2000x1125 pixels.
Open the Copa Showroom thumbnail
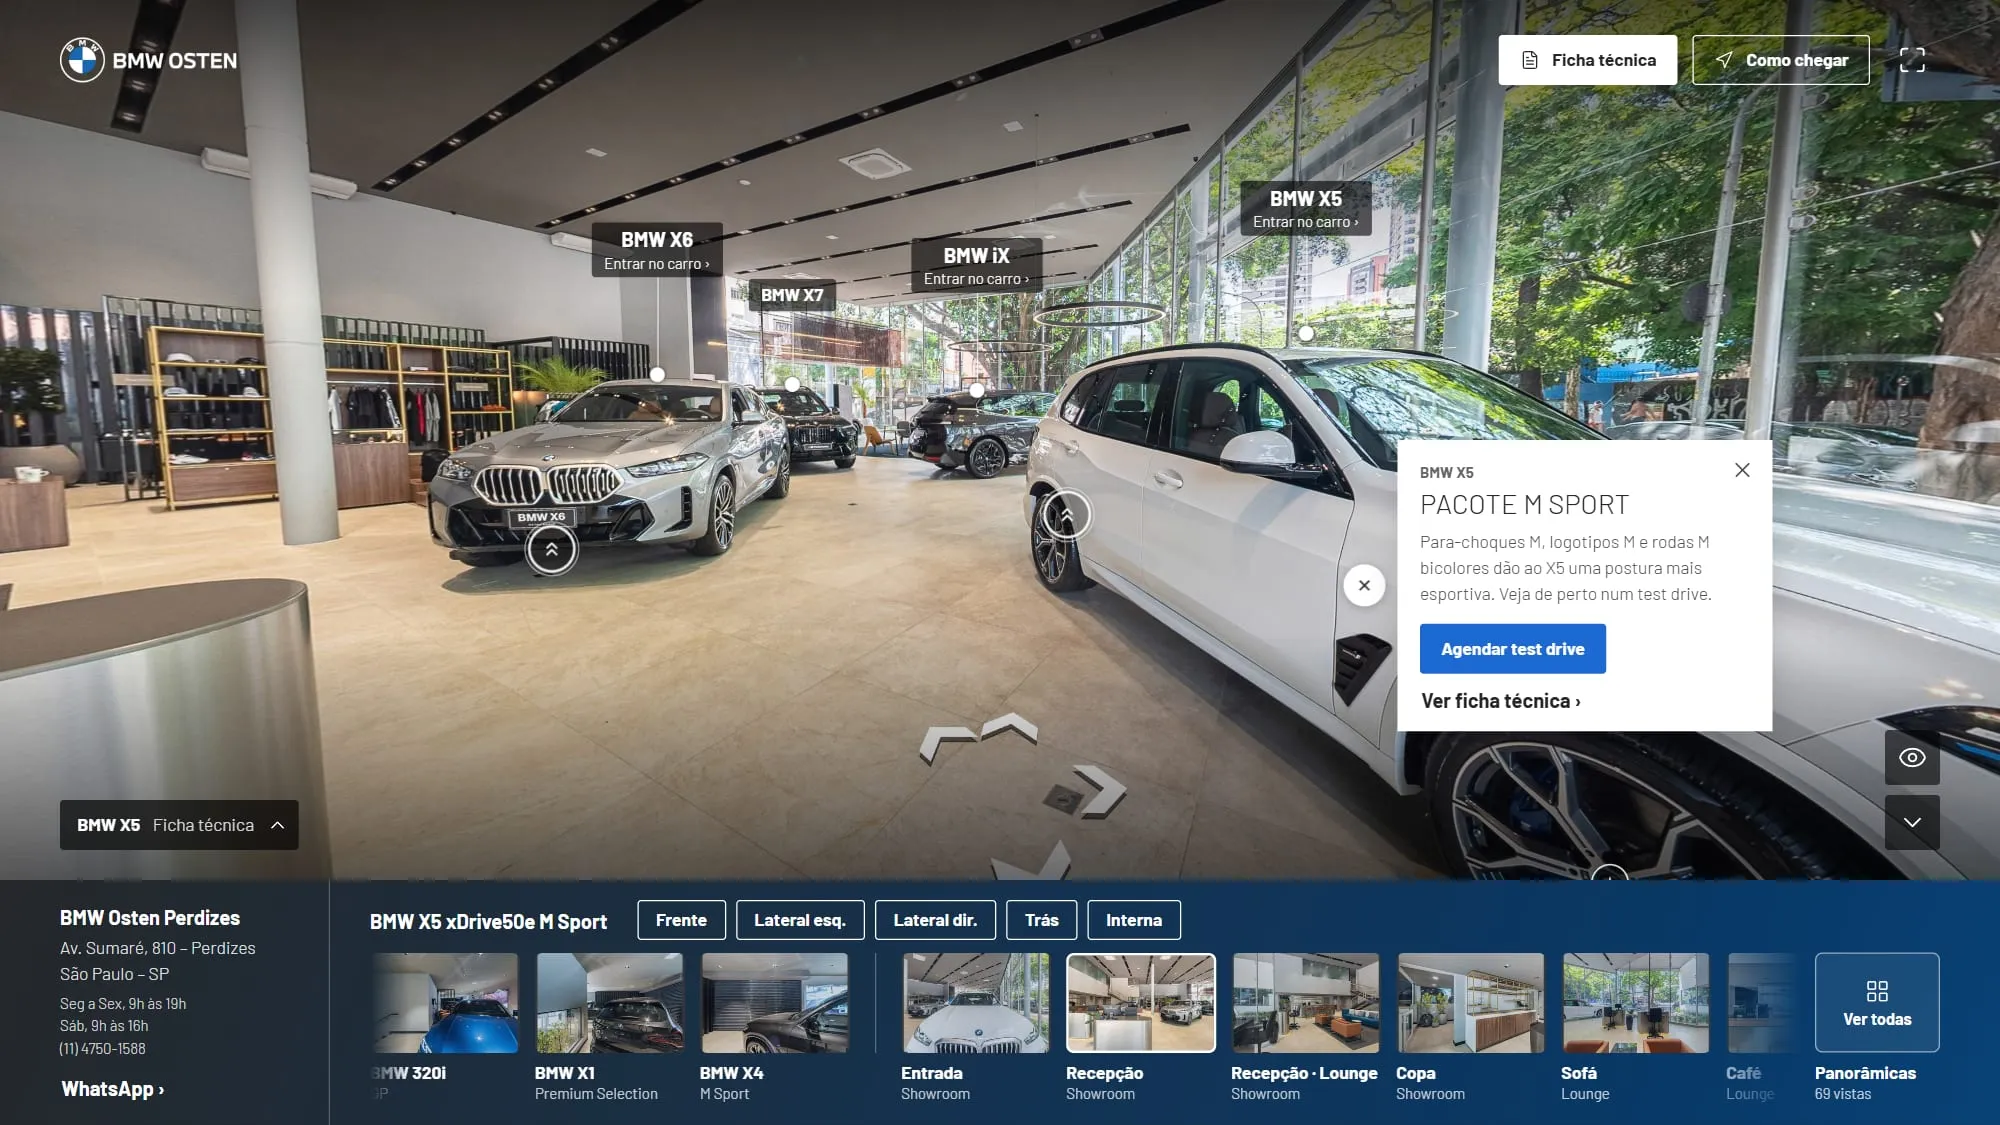(x=1470, y=1003)
